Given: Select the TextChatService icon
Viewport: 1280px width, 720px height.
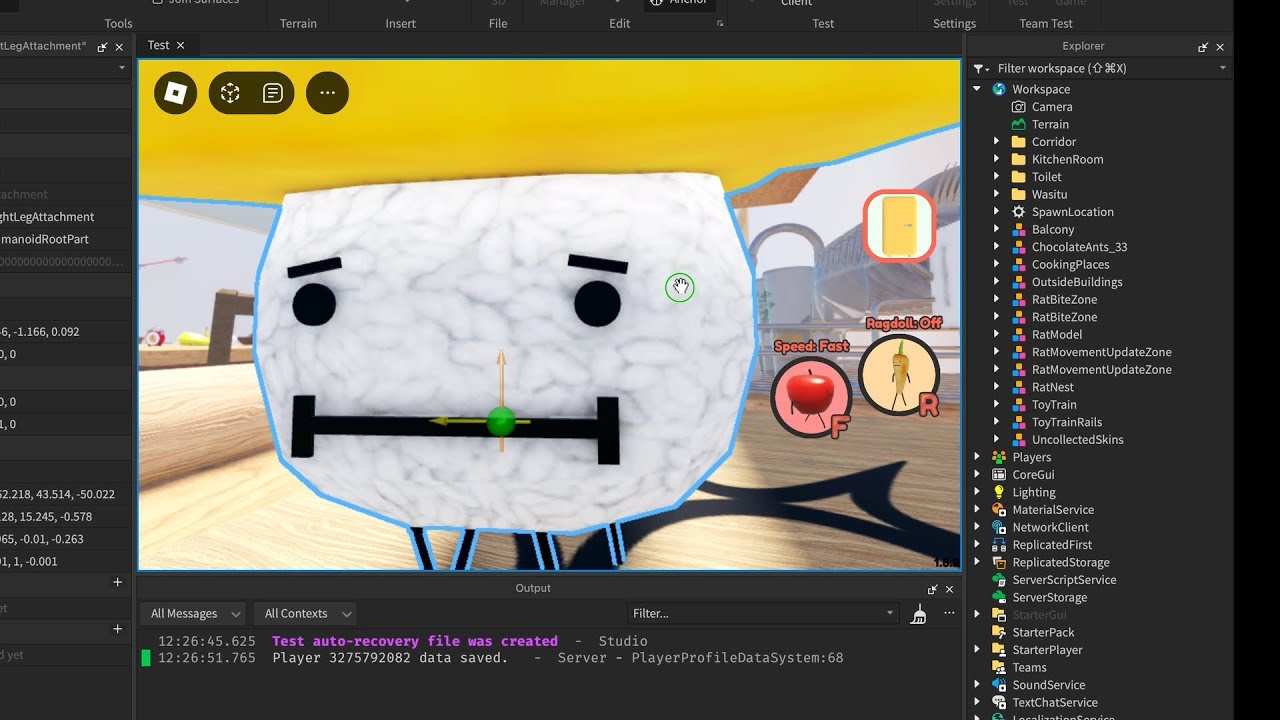Looking at the screenshot, I should click(998, 702).
